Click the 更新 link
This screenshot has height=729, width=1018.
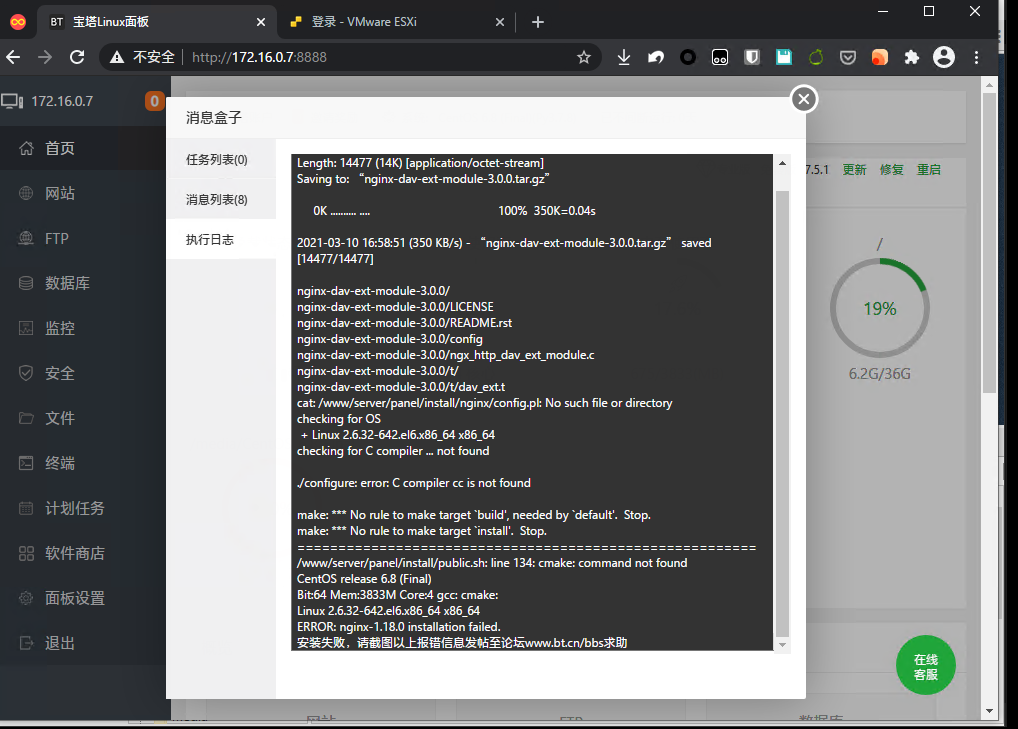click(854, 169)
